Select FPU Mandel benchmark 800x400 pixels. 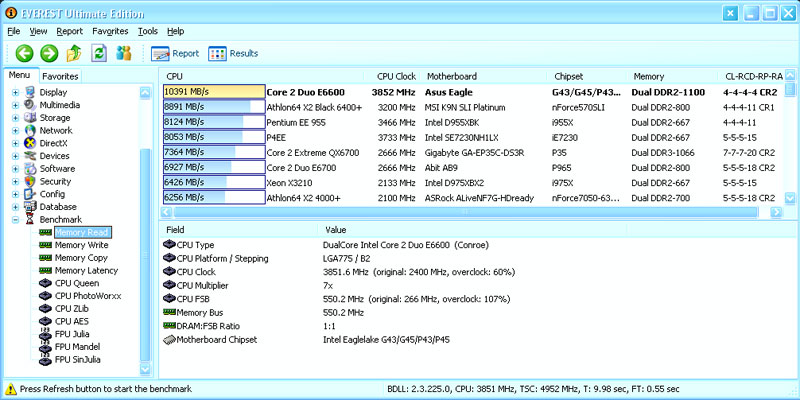pos(77,347)
